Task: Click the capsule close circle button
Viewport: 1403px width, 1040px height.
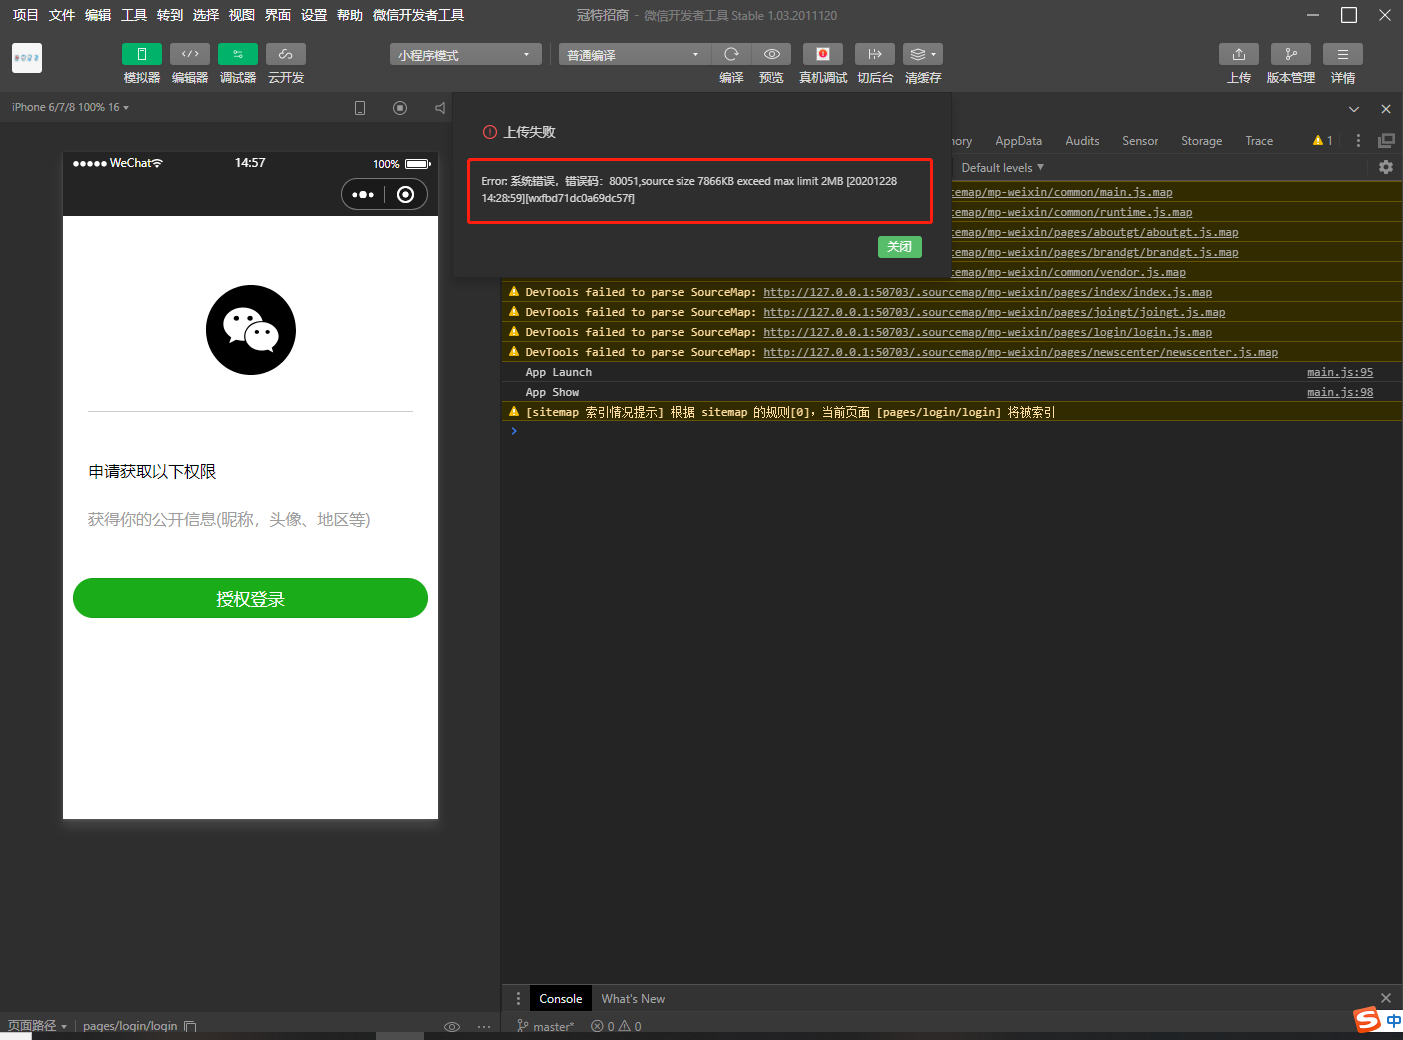Action: point(405,195)
